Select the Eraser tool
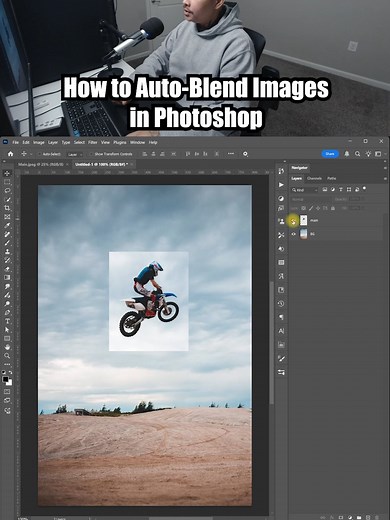This screenshot has height=520, width=390. click(7, 269)
